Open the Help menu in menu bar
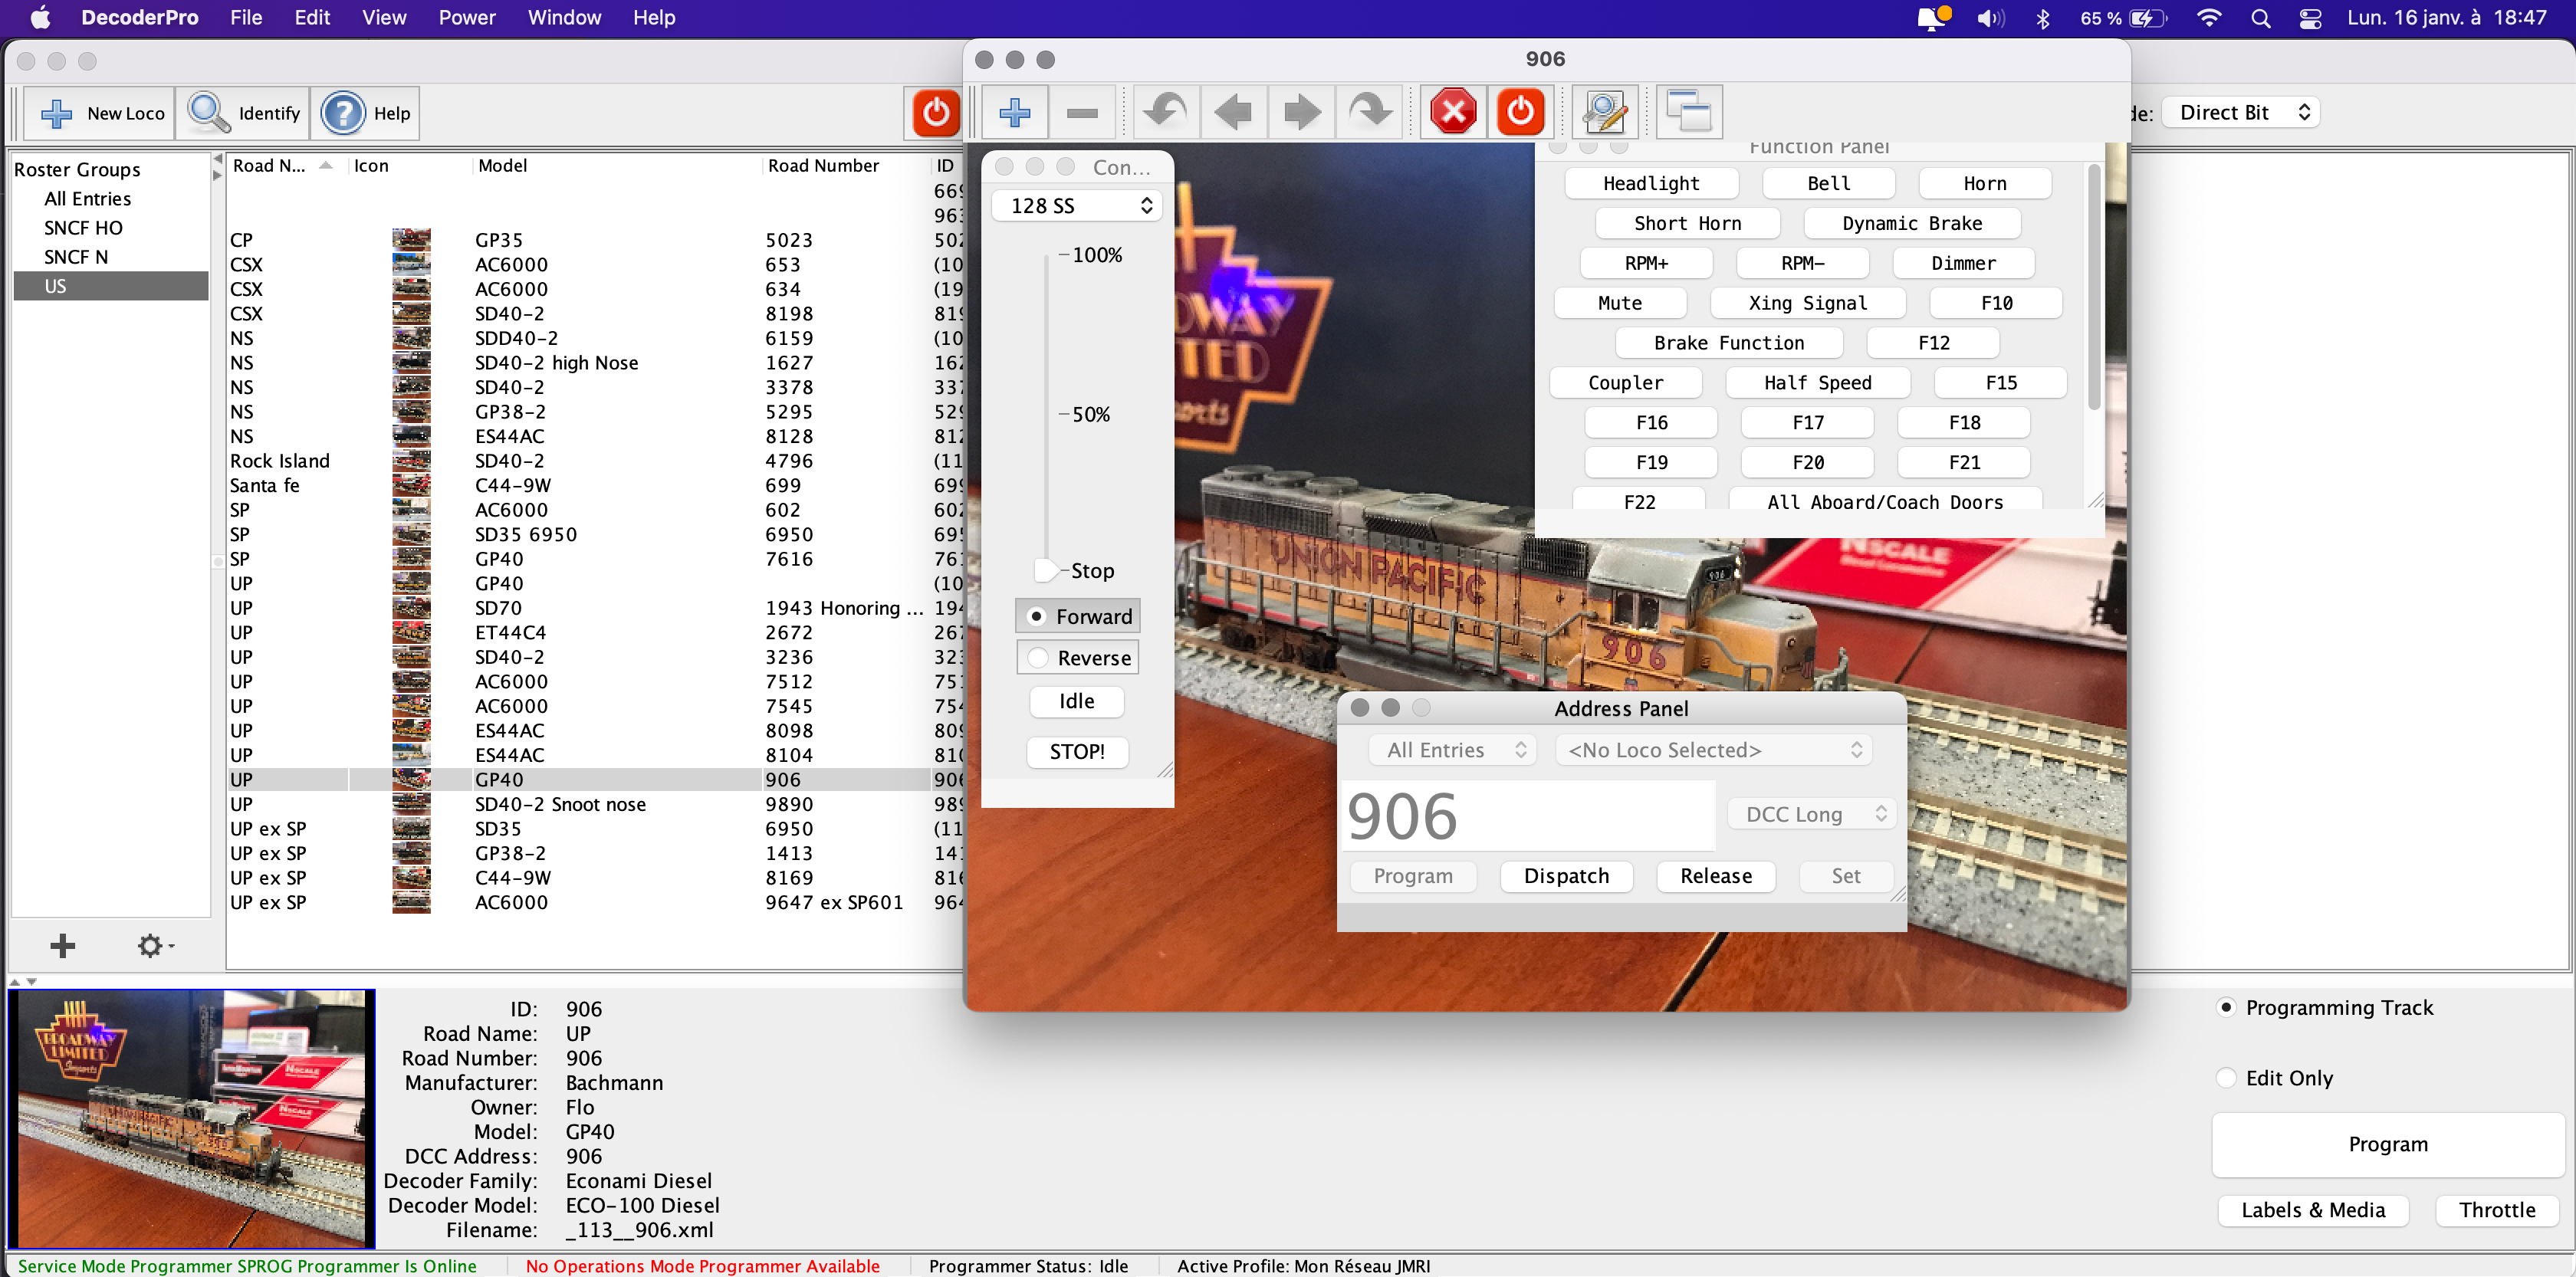2576x1277 pixels. pos(653,18)
